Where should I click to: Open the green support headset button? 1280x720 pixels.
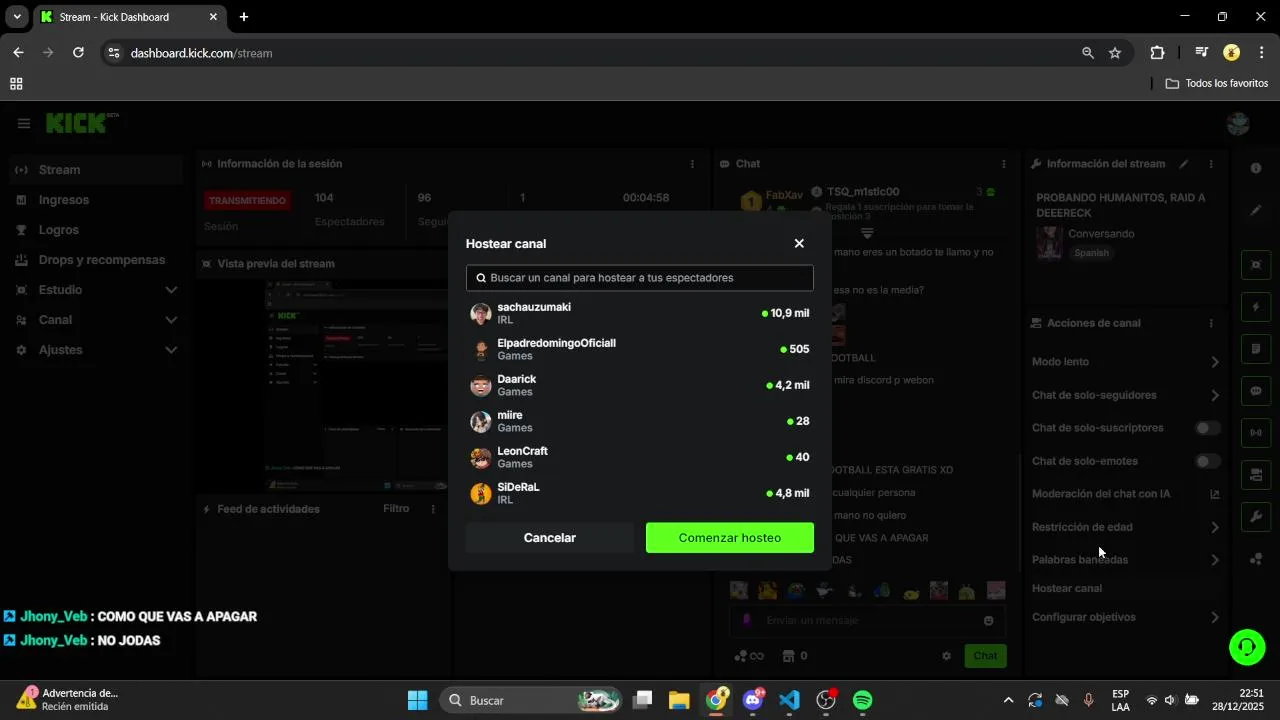click(1247, 647)
